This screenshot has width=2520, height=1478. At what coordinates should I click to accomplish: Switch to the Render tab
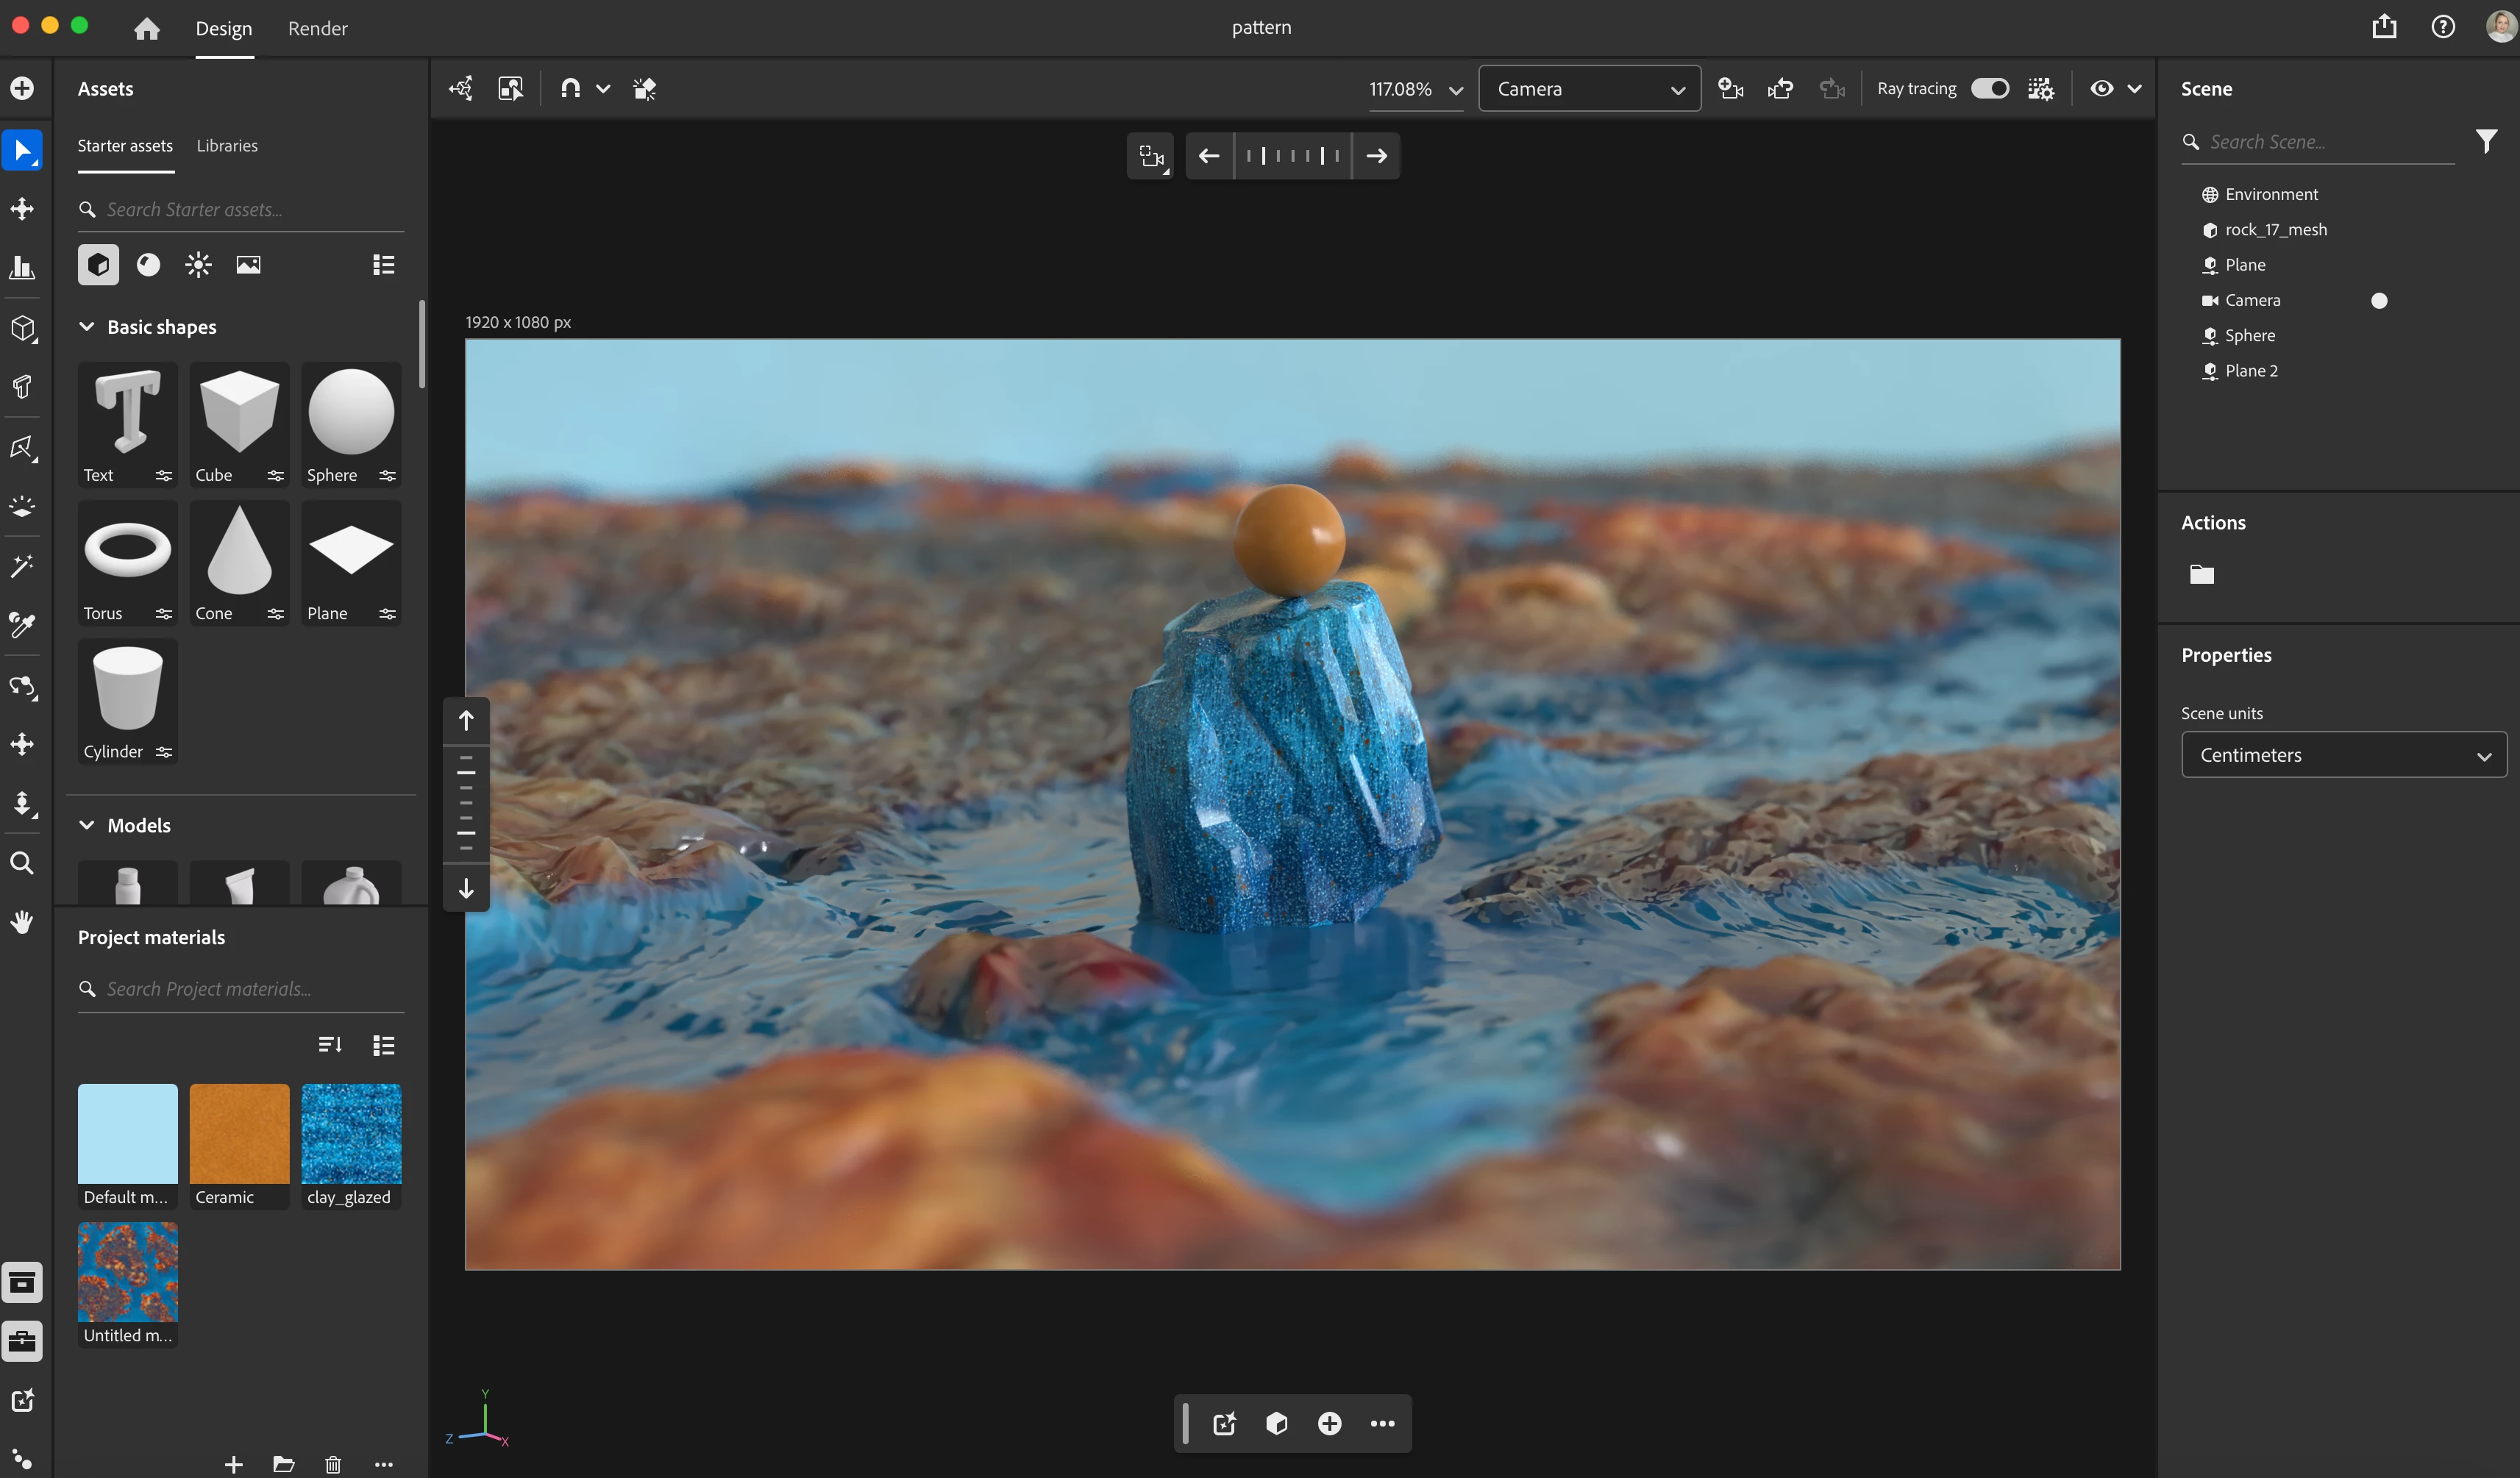[x=318, y=28]
